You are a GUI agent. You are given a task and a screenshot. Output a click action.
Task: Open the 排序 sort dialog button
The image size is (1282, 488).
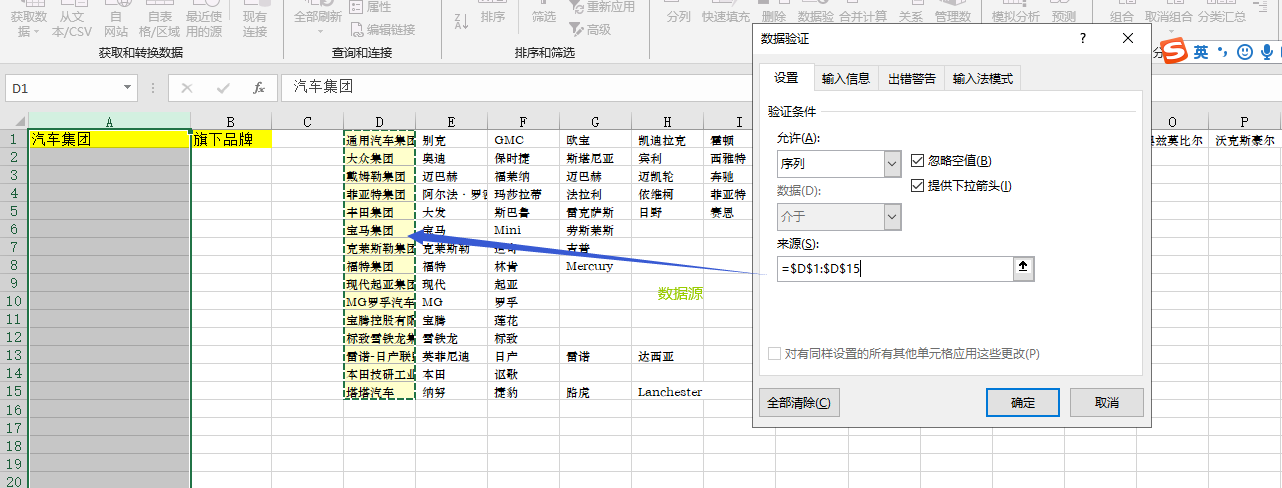[x=493, y=14]
